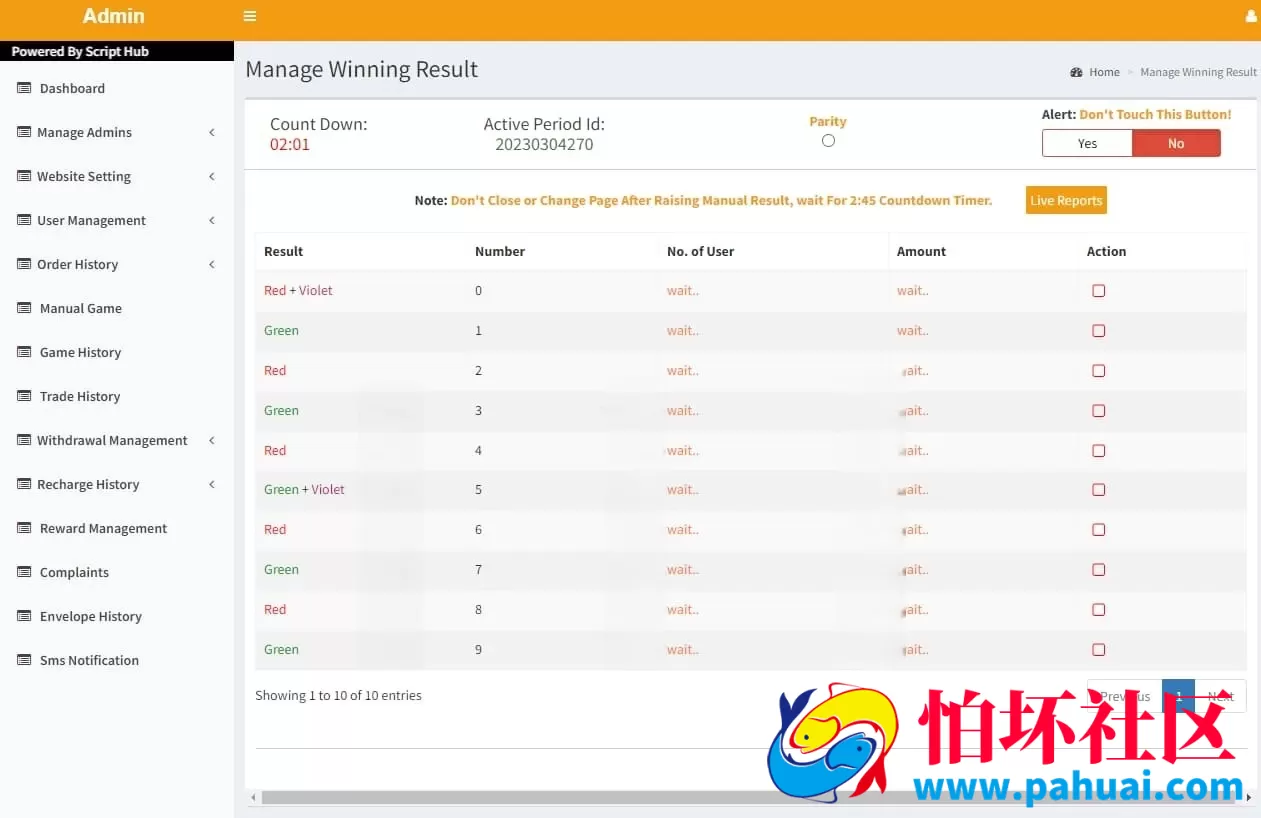Check the action box for number 5
Image resolution: width=1261 pixels, height=818 pixels.
[x=1099, y=490]
